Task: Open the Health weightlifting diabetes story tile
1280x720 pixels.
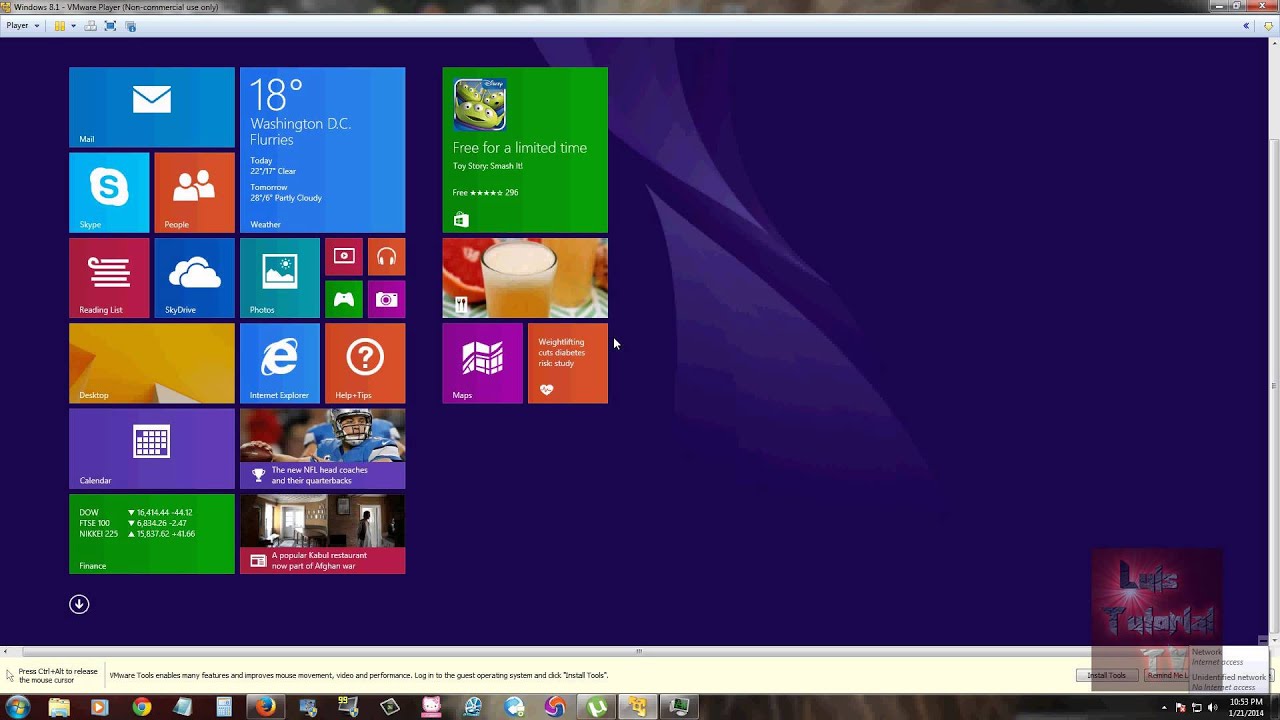Action: click(568, 363)
